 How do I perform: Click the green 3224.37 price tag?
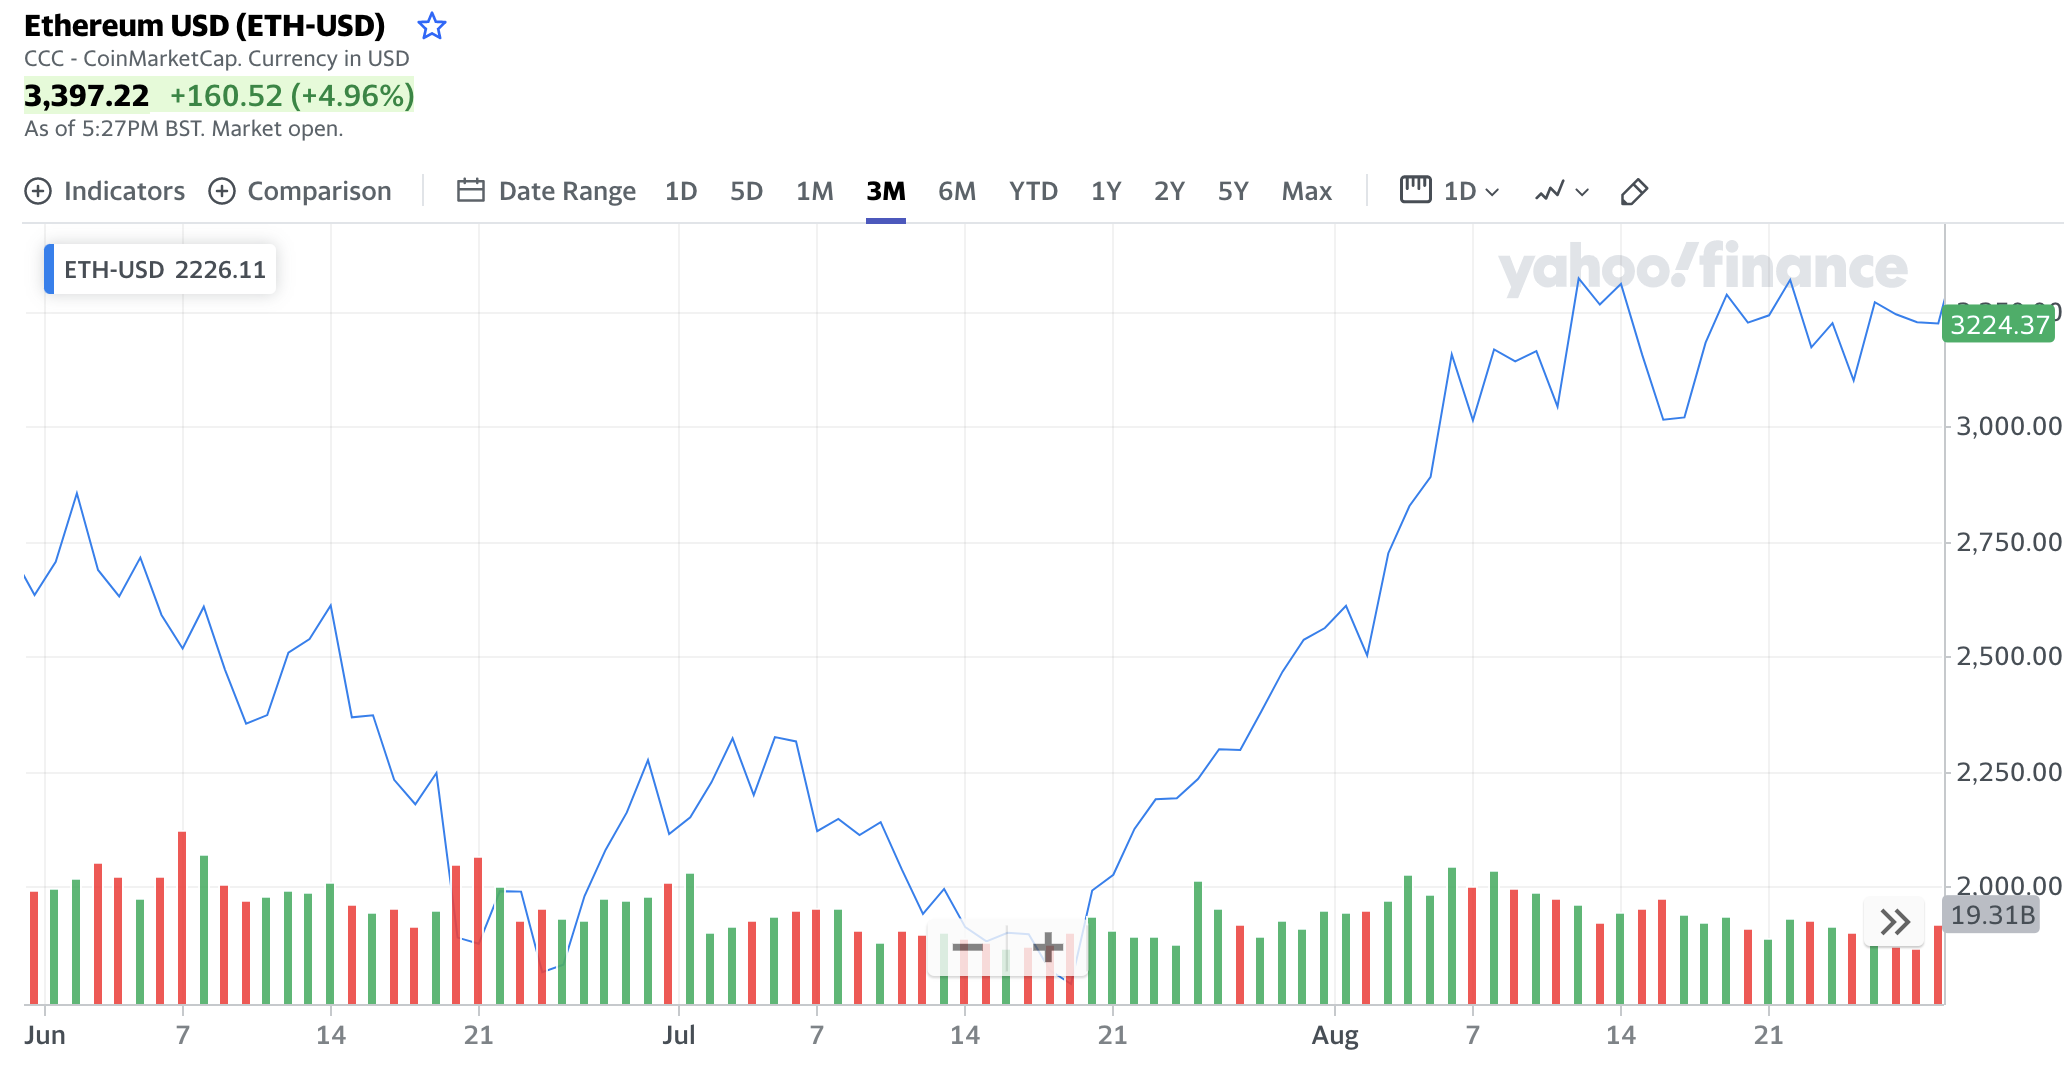click(1998, 325)
